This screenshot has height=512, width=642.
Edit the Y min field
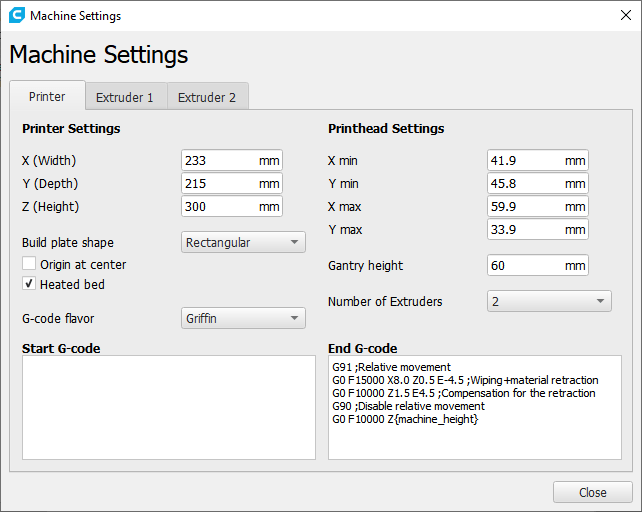coord(538,183)
